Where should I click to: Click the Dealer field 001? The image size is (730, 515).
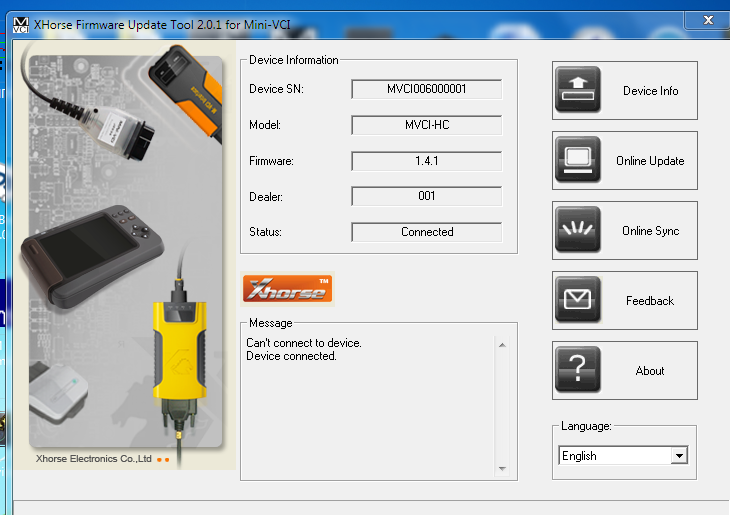pos(426,196)
